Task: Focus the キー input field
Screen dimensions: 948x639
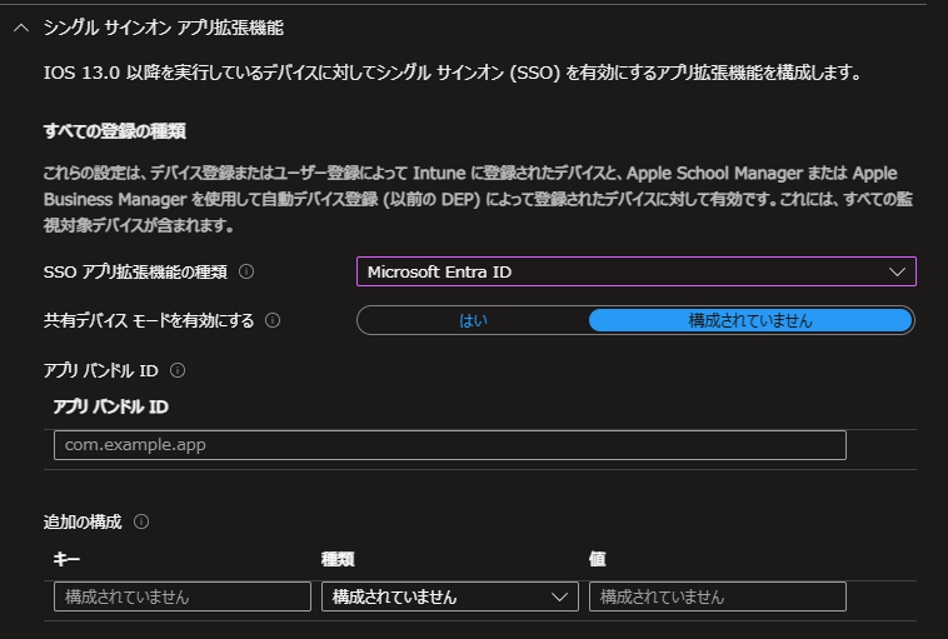Action: click(182, 597)
